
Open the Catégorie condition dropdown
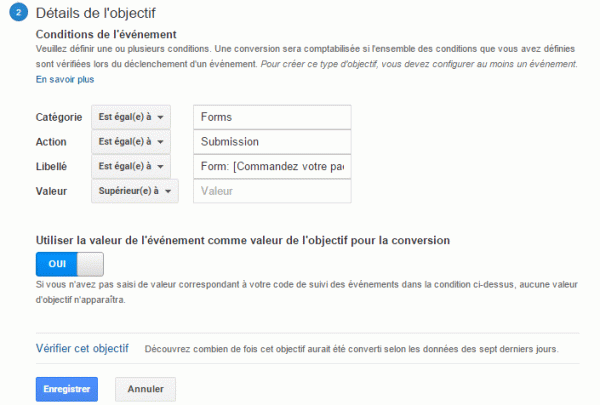click(130, 117)
